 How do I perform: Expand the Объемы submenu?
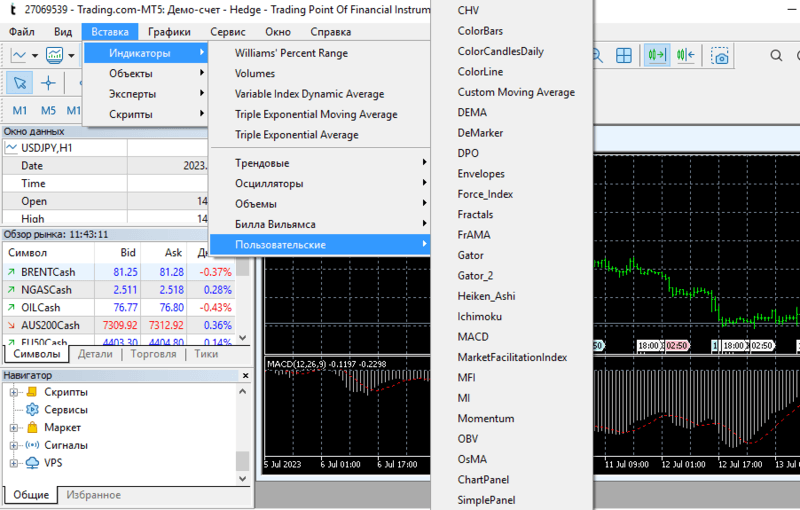320,204
